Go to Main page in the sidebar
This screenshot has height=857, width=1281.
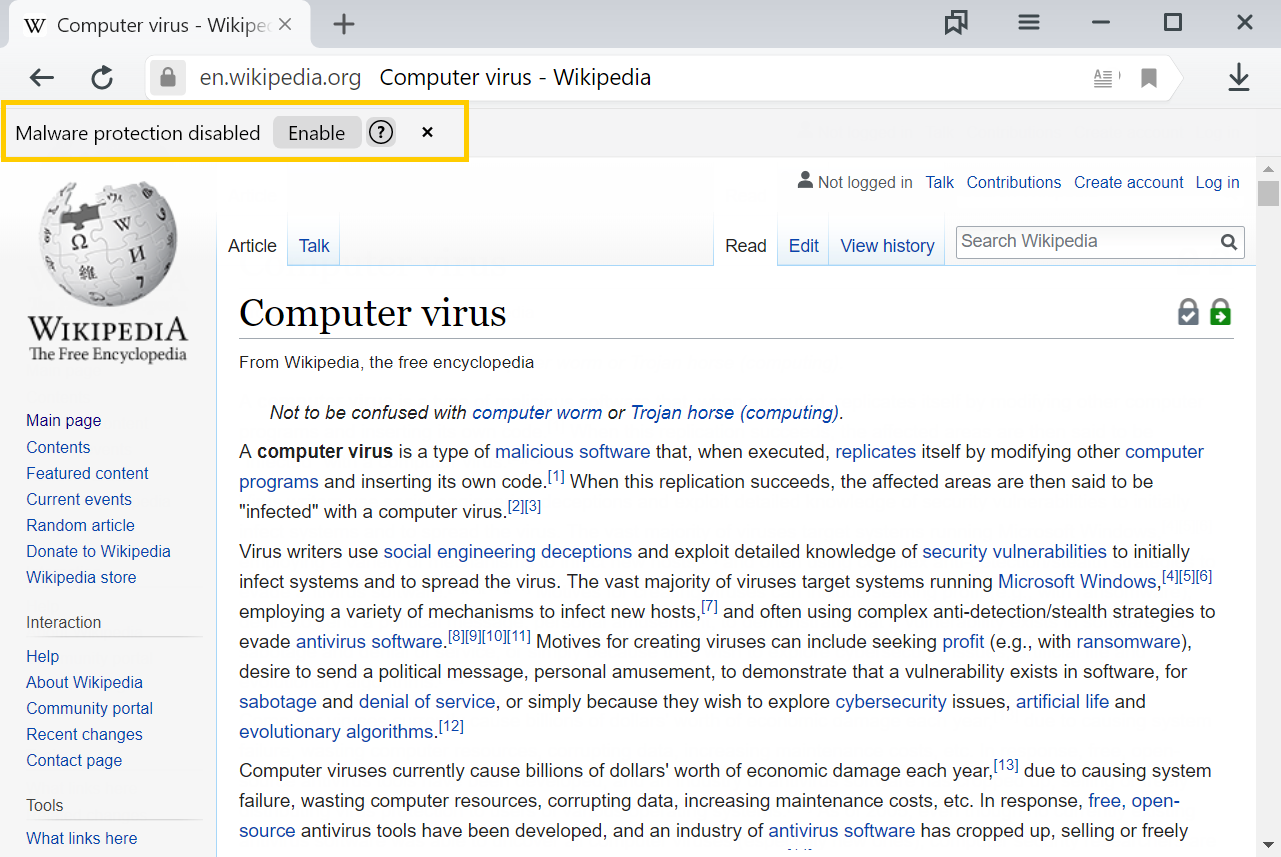coord(64,421)
